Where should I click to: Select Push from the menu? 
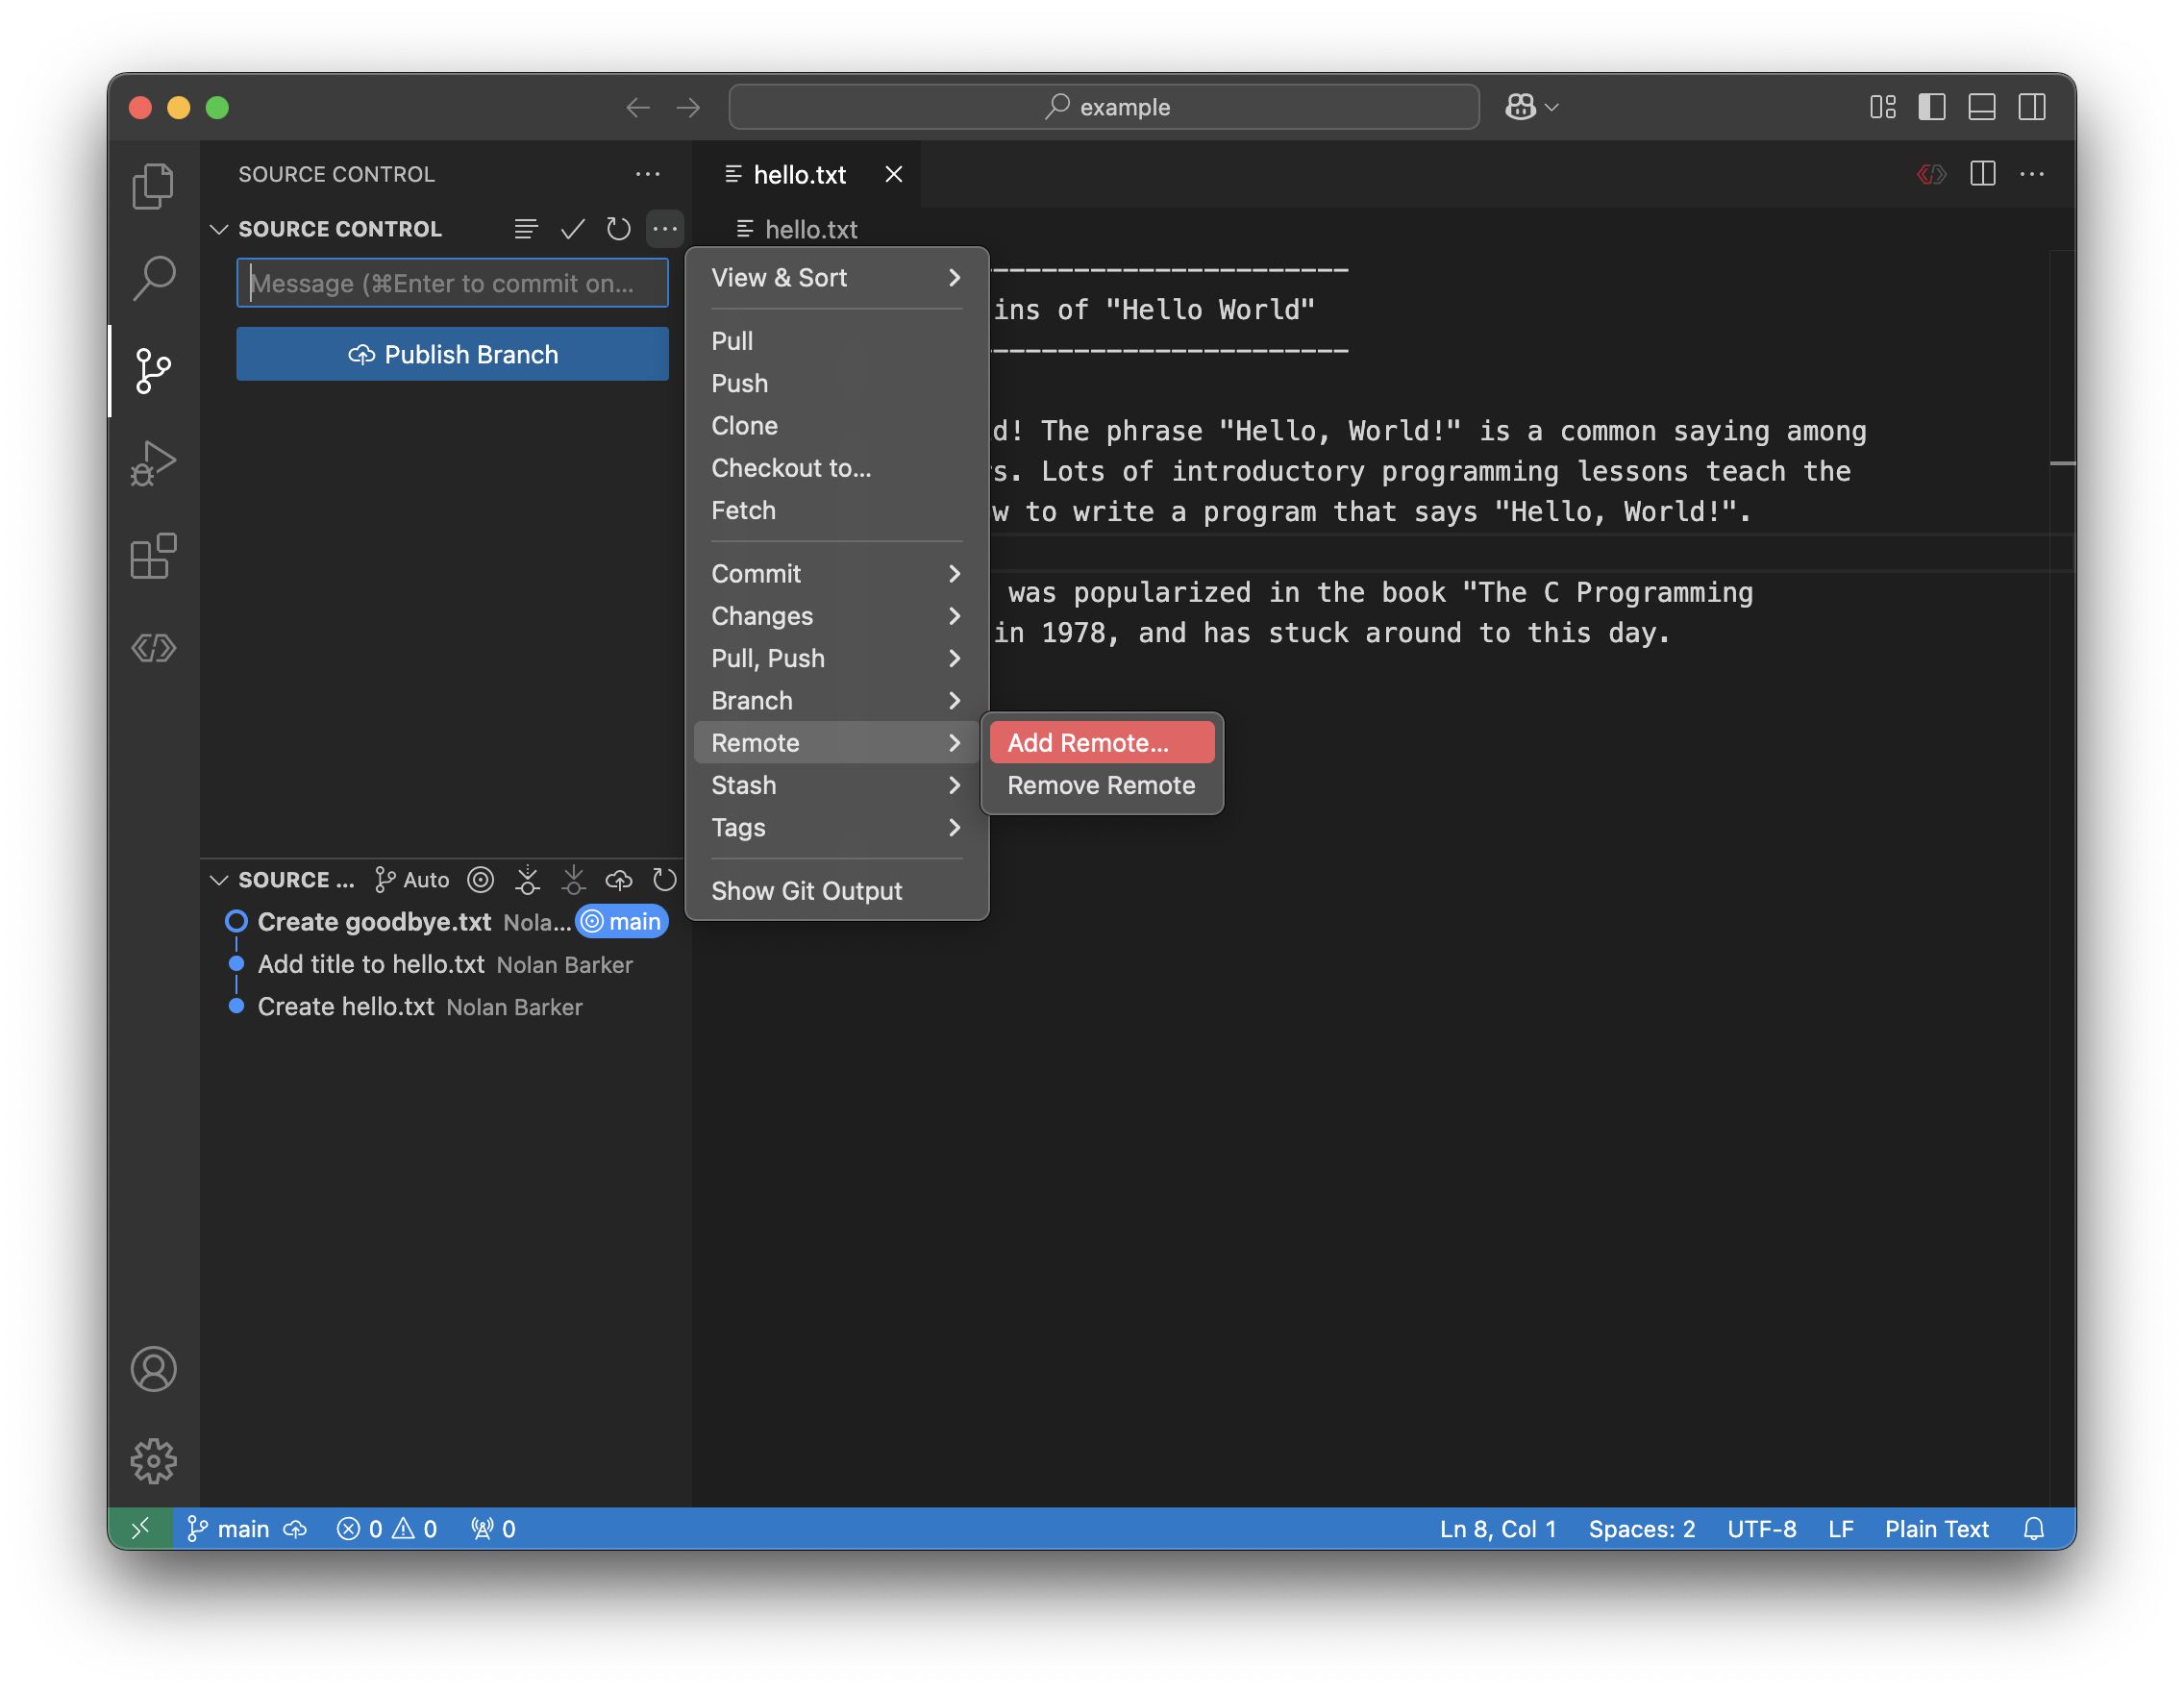coord(836,383)
